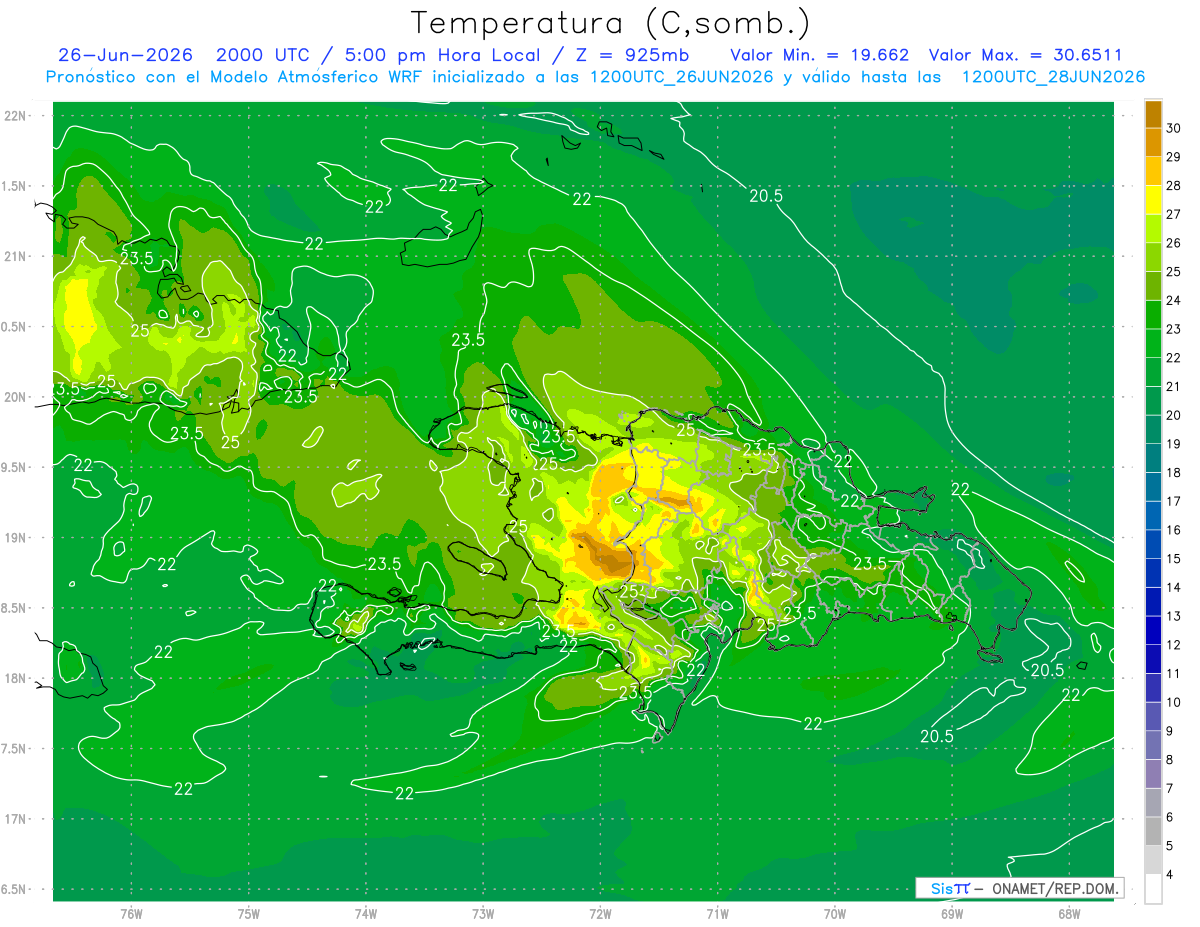Pick the gray swatch between 5 and 6
This screenshot has height=927, width=1200.
click(x=1153, y=831)
